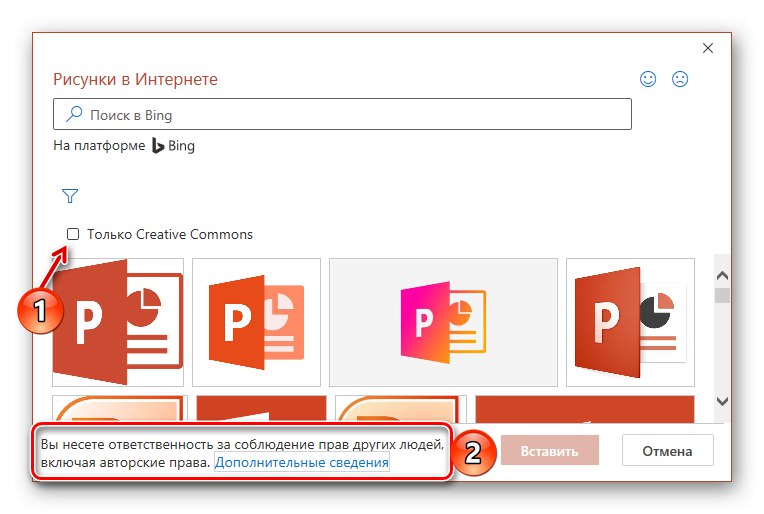This screenshot has width=764, height=514.
Task: Enable Только Creative Commons checkbox
Action: (73, 234)
